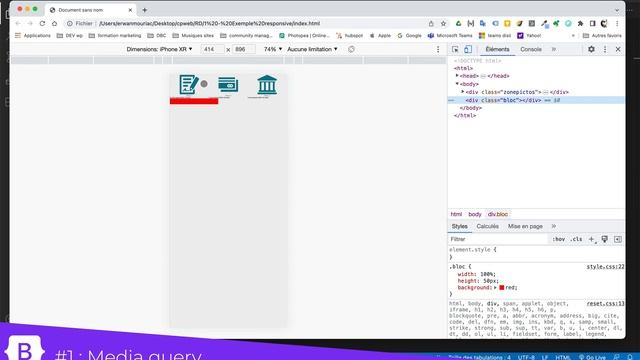Go forward in browser history

[x=30, y=23]
